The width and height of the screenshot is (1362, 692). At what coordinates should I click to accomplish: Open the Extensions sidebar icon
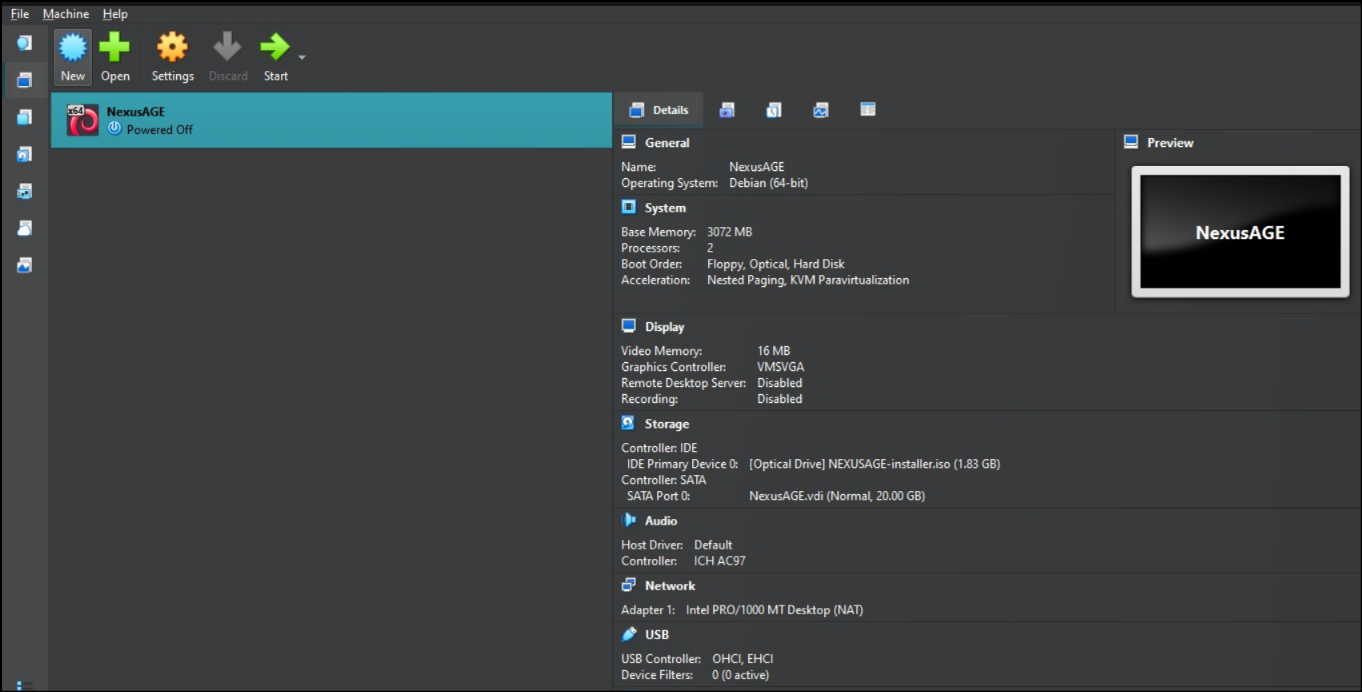(x=24, y=117)
